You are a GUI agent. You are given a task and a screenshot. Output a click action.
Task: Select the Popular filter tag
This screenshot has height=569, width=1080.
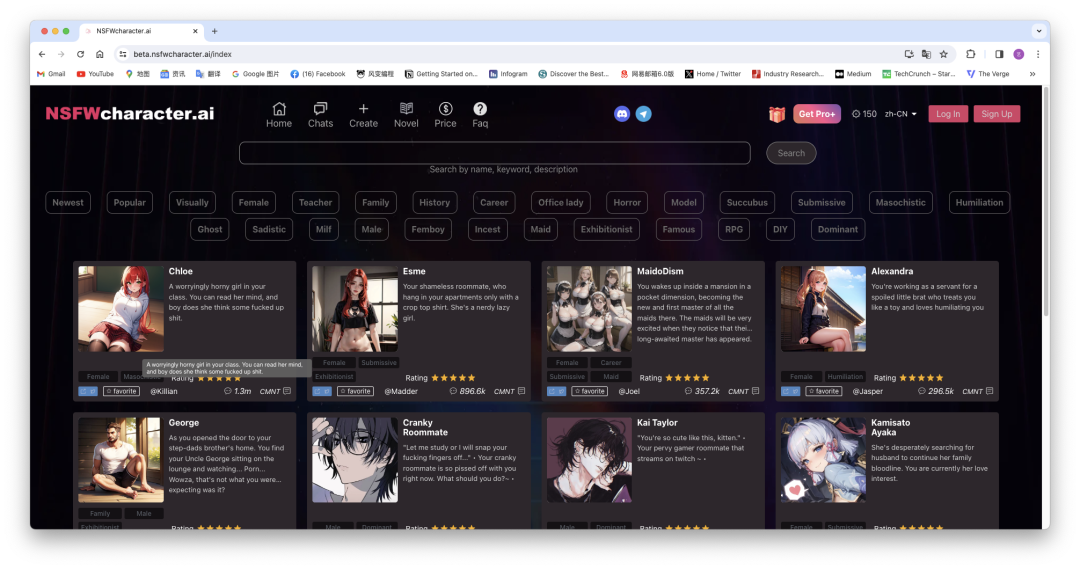point(129,203)
